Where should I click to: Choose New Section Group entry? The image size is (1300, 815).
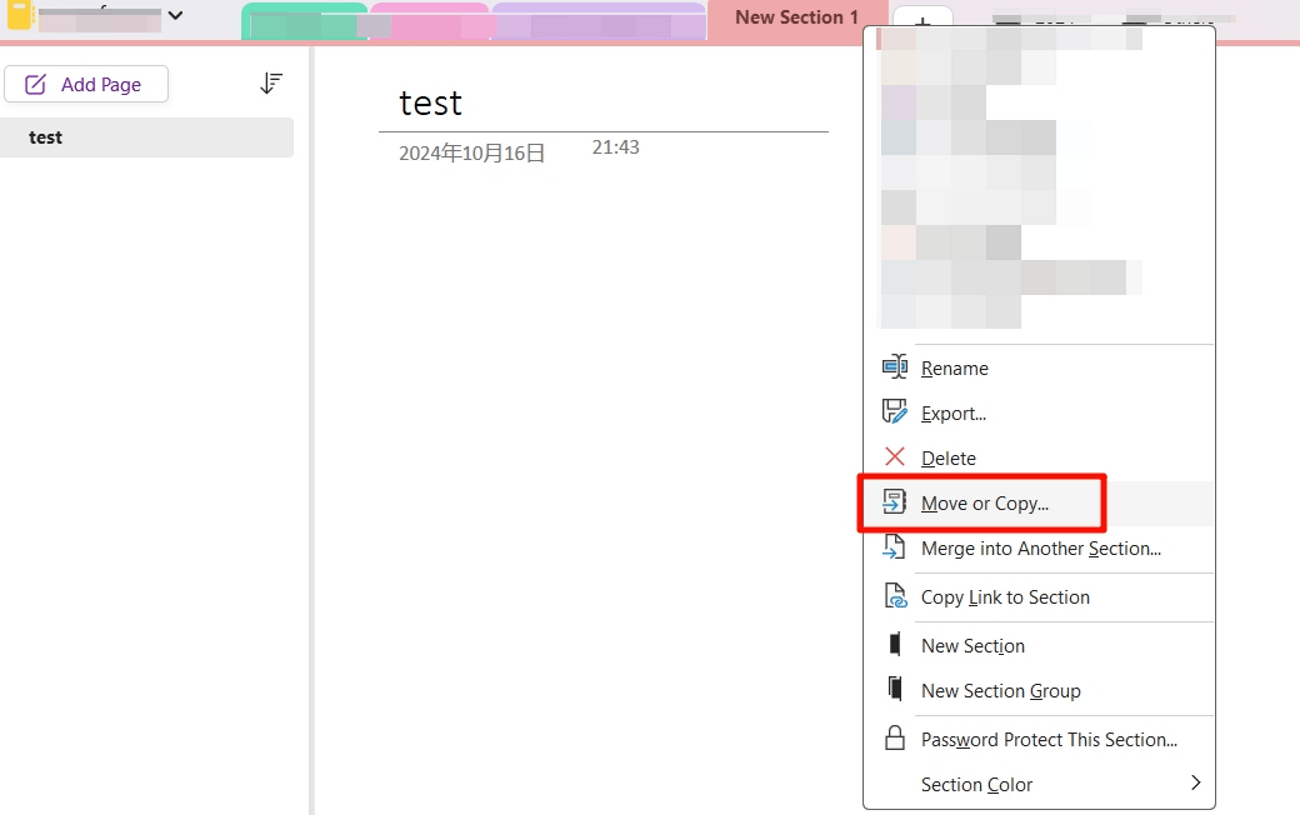coord(1040,691)
